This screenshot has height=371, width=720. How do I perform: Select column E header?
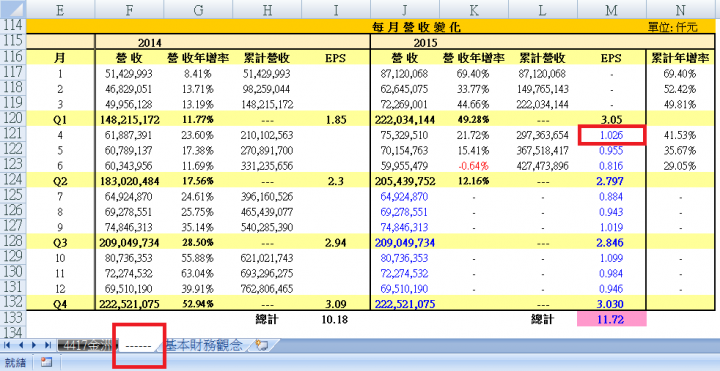61,10
